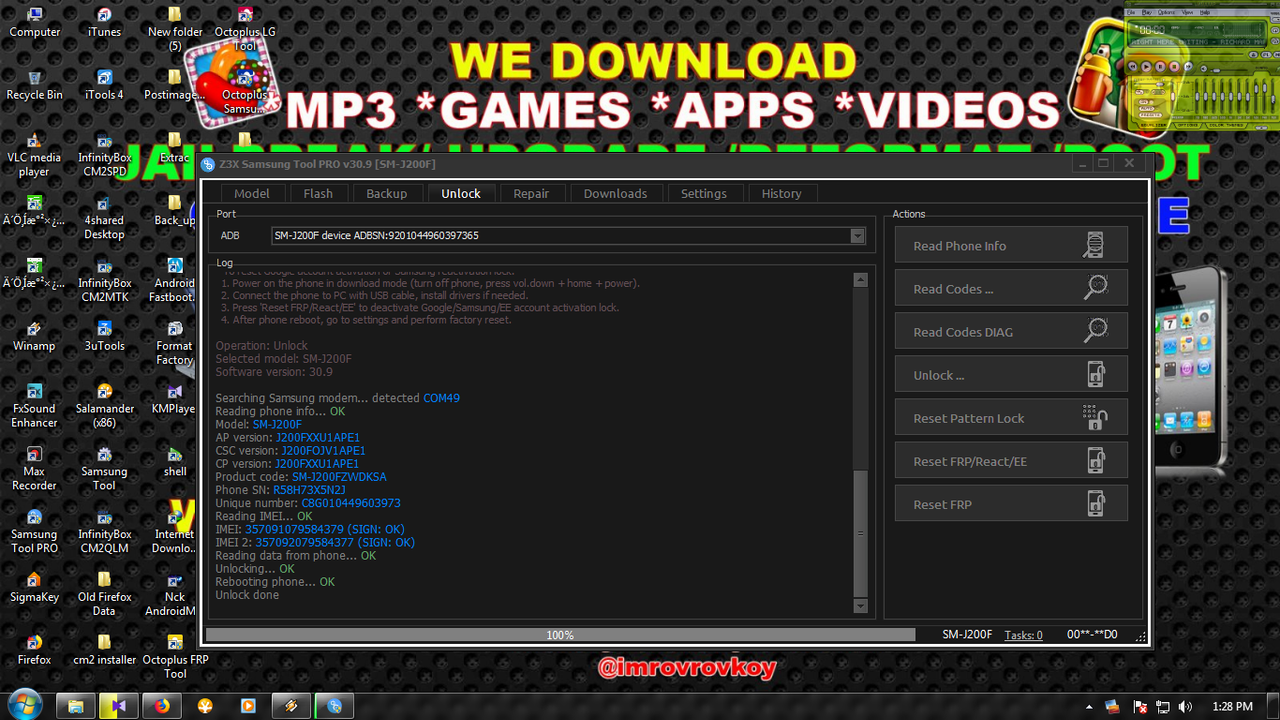Screen dimensions: 1280x720
Task: Open Color Themes tab in Winamp
Action: (1226, 125)
